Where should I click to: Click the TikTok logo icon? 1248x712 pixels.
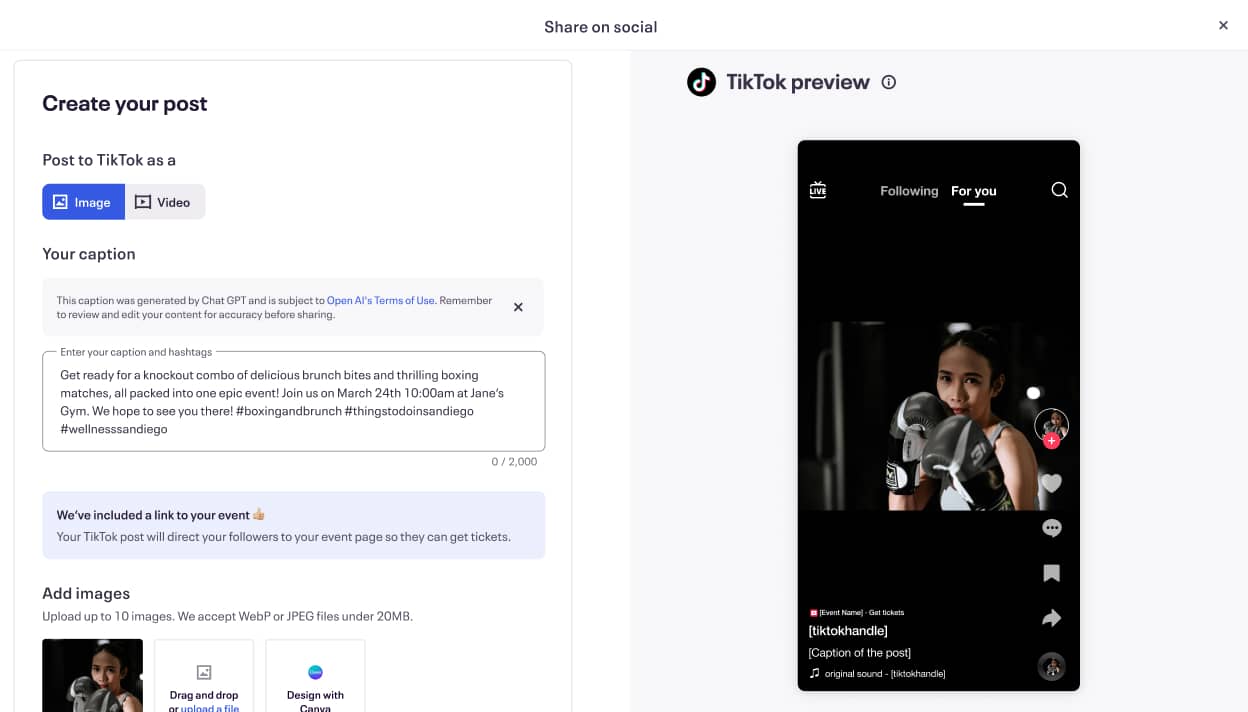coord(702,82)
